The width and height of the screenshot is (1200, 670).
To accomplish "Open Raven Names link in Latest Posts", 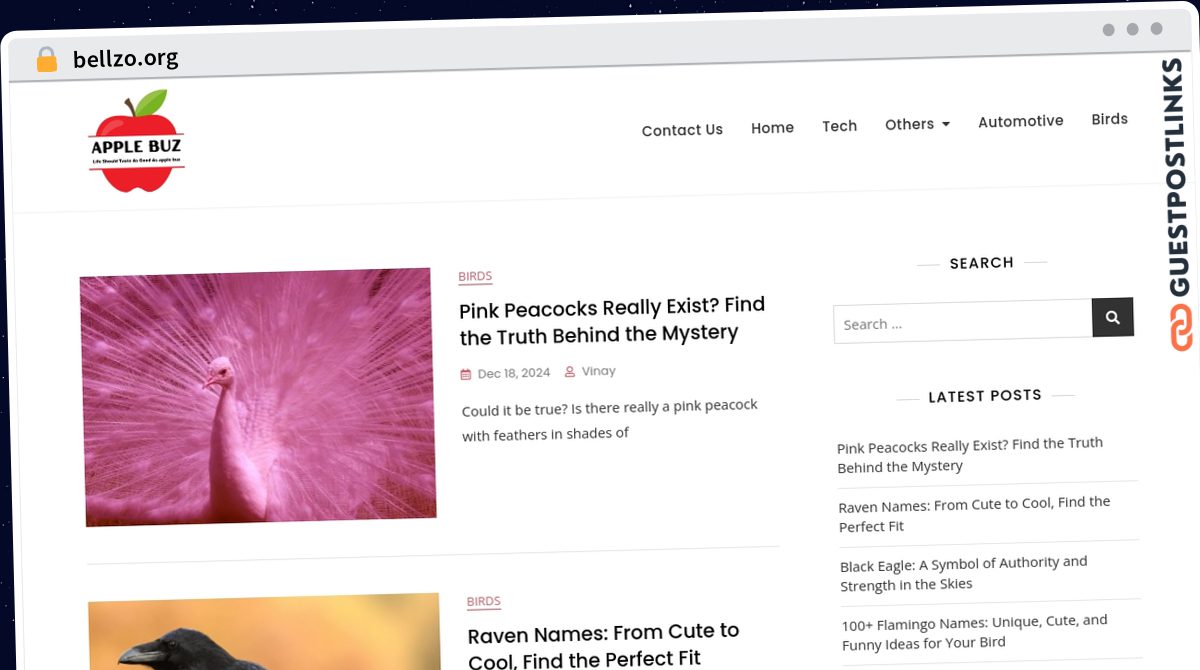I will [x=975, y=514].
